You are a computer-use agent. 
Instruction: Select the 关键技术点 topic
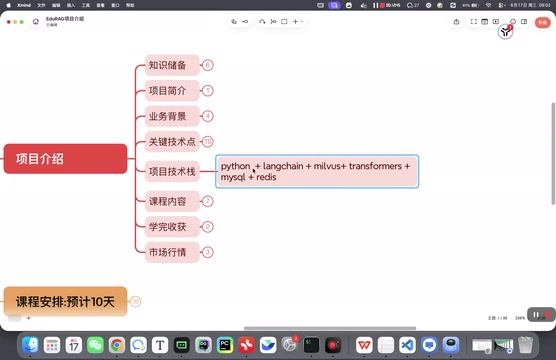[x=172, y=142]
